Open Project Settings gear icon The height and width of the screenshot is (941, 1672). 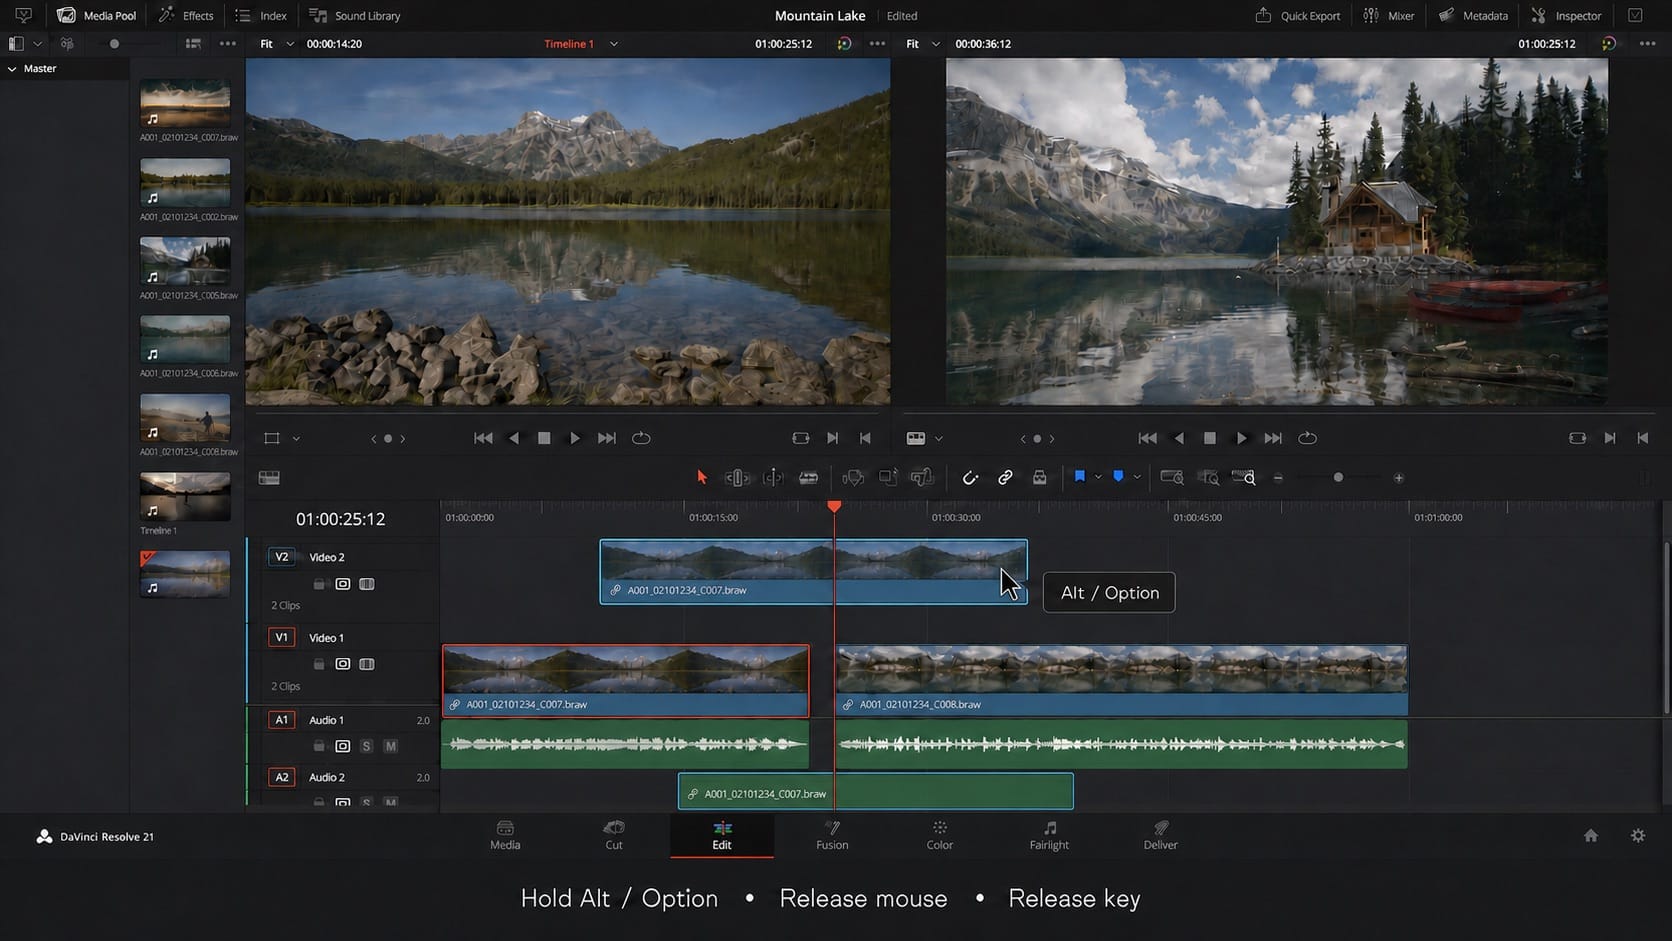point(1638,835)
